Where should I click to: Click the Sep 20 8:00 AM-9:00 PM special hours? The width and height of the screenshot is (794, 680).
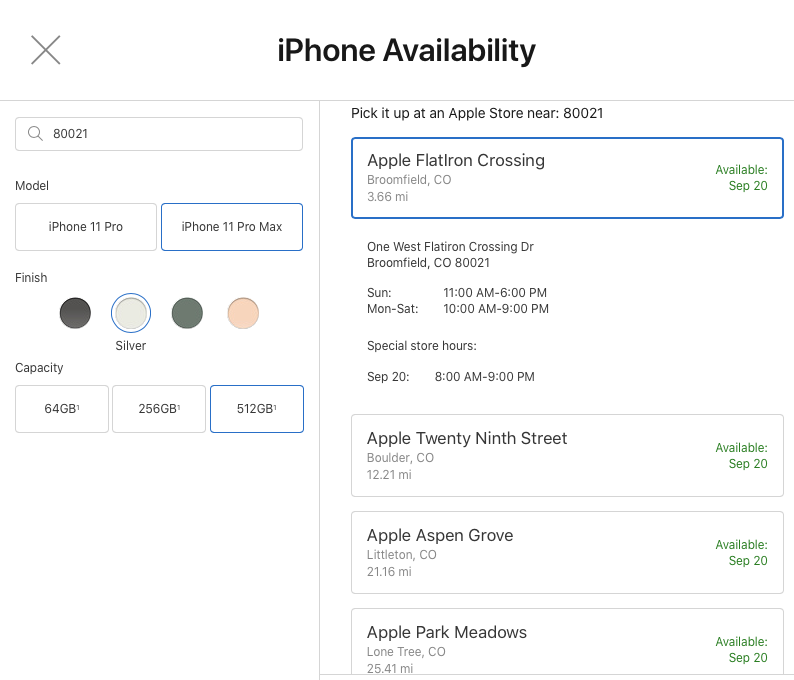tap(451, 377)
